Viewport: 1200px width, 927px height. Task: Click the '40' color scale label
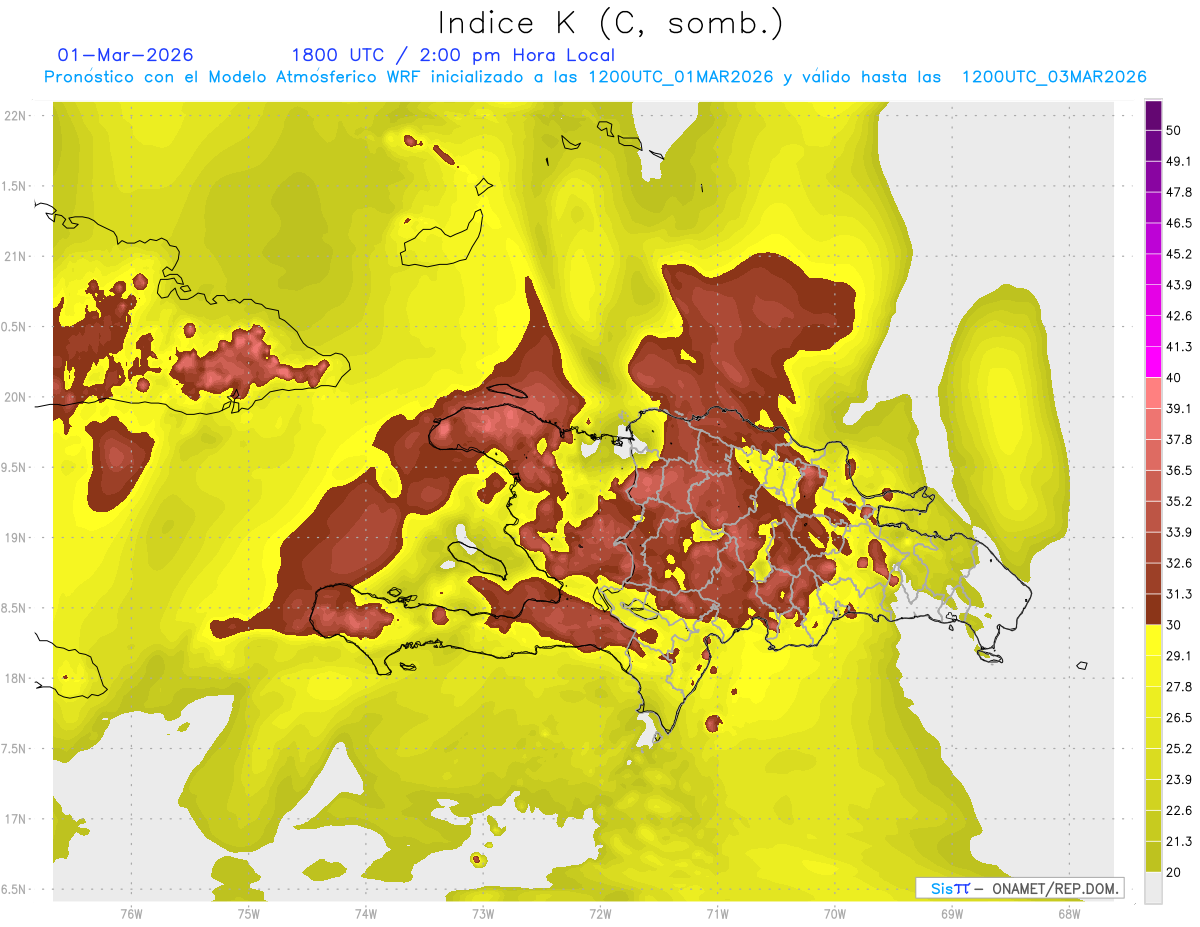[x=1173, y=378]
